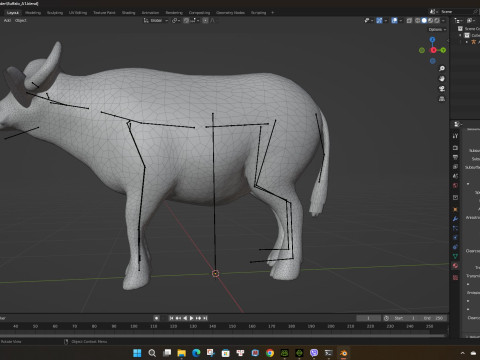
Task: Open outliner display mode dropdown
Action: pyautogui.click(x=459, y=20)
